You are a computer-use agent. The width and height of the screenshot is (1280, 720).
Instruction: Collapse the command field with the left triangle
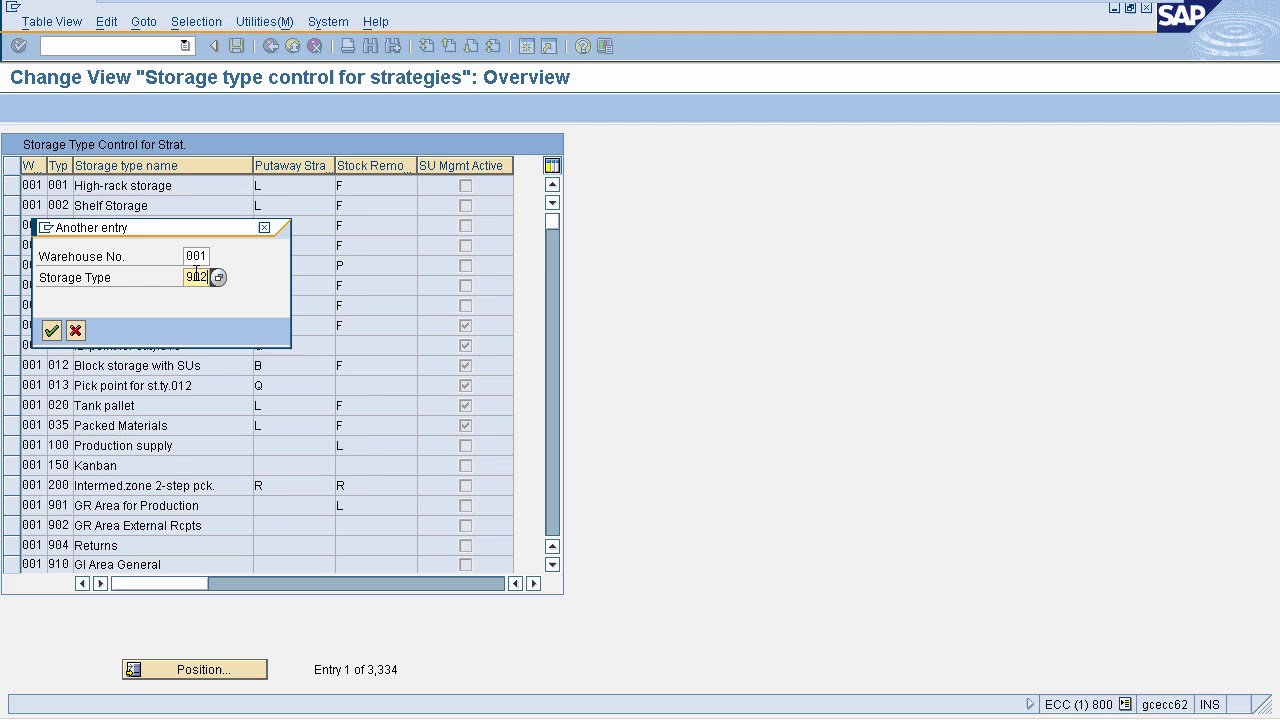tap(214, 46)
